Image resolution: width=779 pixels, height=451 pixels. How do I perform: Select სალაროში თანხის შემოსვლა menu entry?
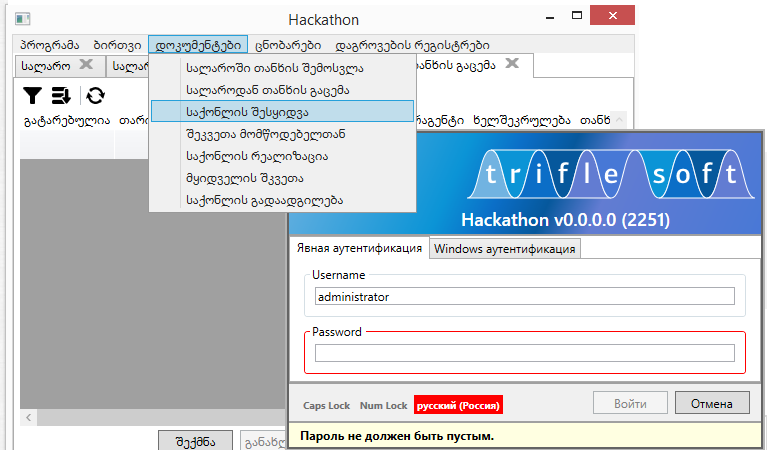click(282, 68)
